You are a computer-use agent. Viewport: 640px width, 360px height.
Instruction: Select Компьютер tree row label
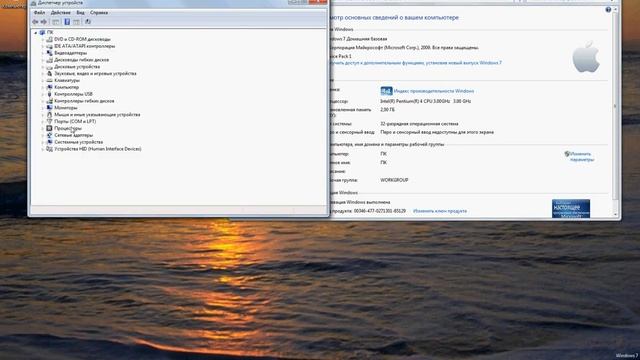tap(67, 87)
